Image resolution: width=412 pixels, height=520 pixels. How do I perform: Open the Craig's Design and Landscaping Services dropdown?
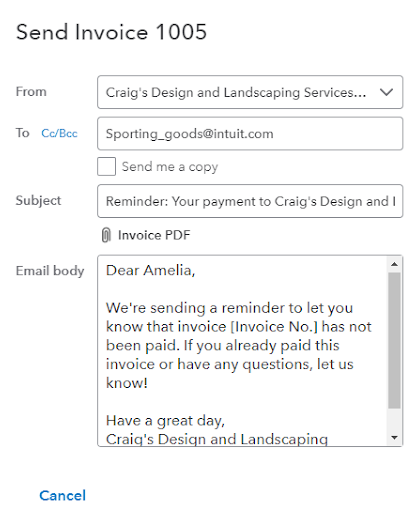pyautogui.click(x=250, y=92)
